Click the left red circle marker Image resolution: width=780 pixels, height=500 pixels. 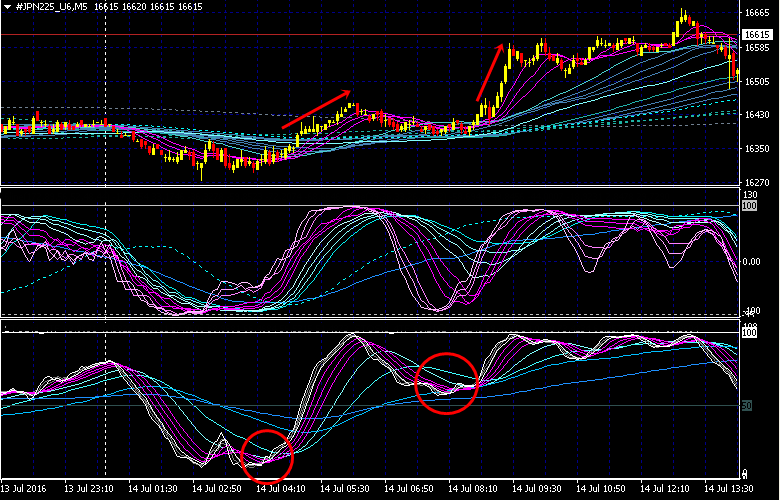click(267, 456)
